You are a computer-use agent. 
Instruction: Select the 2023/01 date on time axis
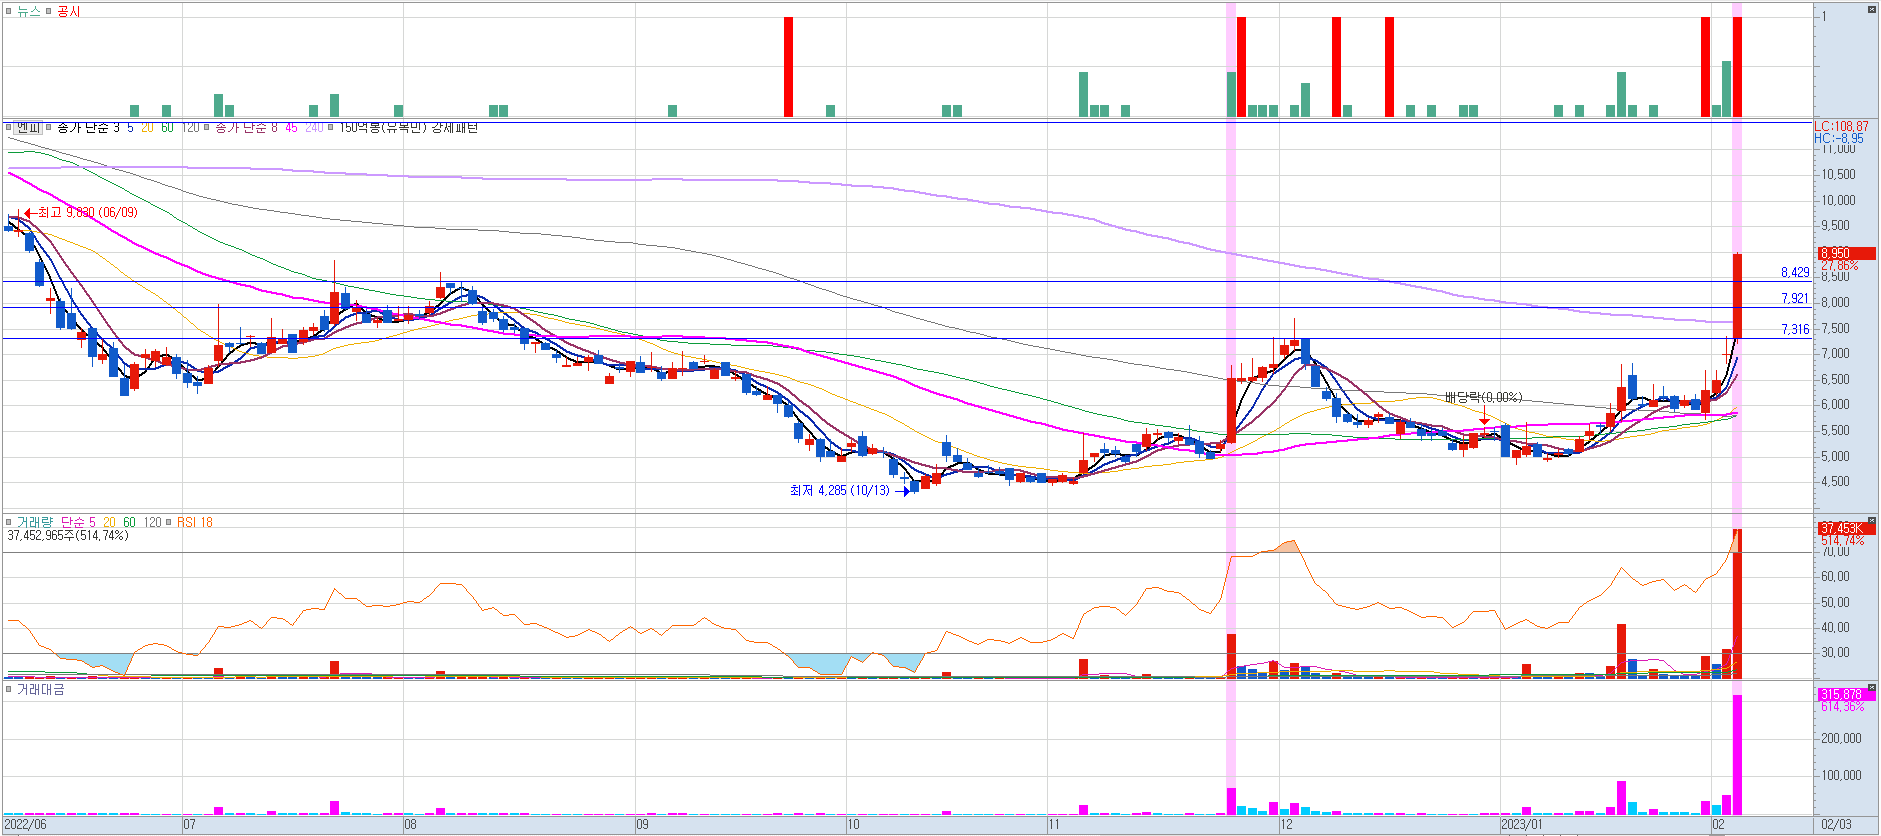pyautogui.click(x=1522, y=824)
